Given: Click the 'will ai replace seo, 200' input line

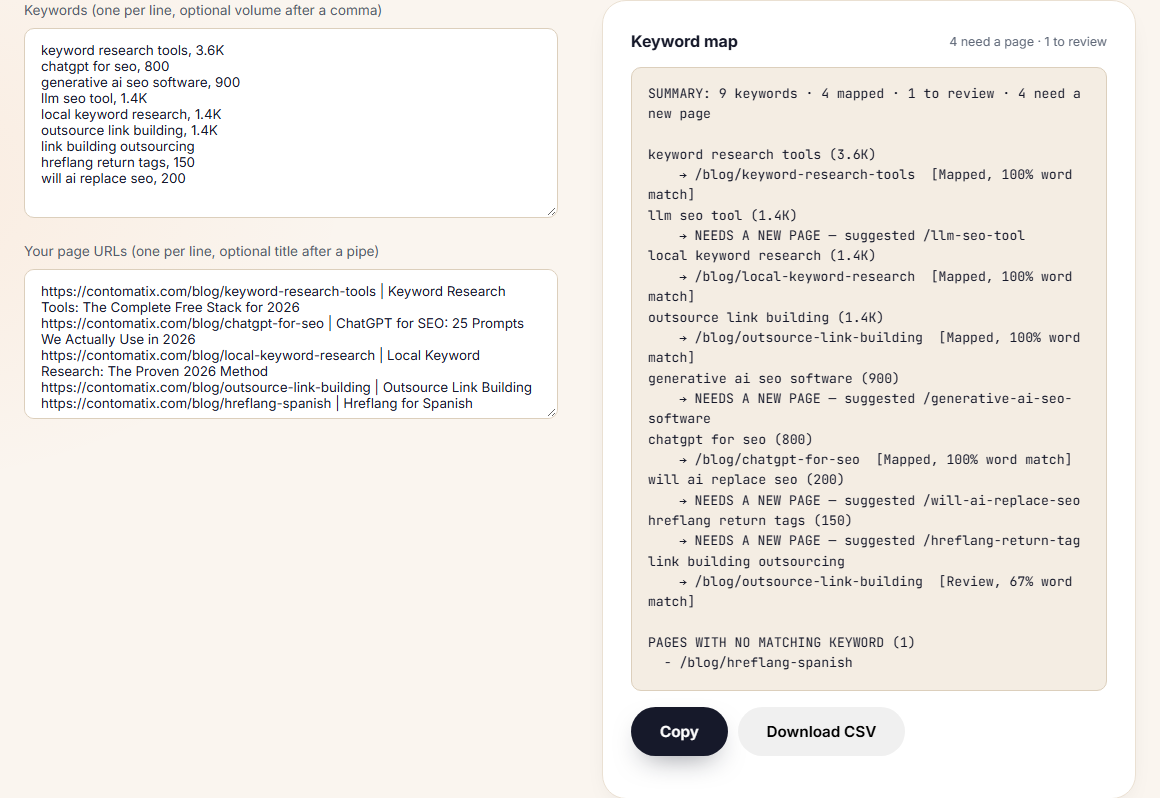Looking at the screenshot, I should 113,178.
